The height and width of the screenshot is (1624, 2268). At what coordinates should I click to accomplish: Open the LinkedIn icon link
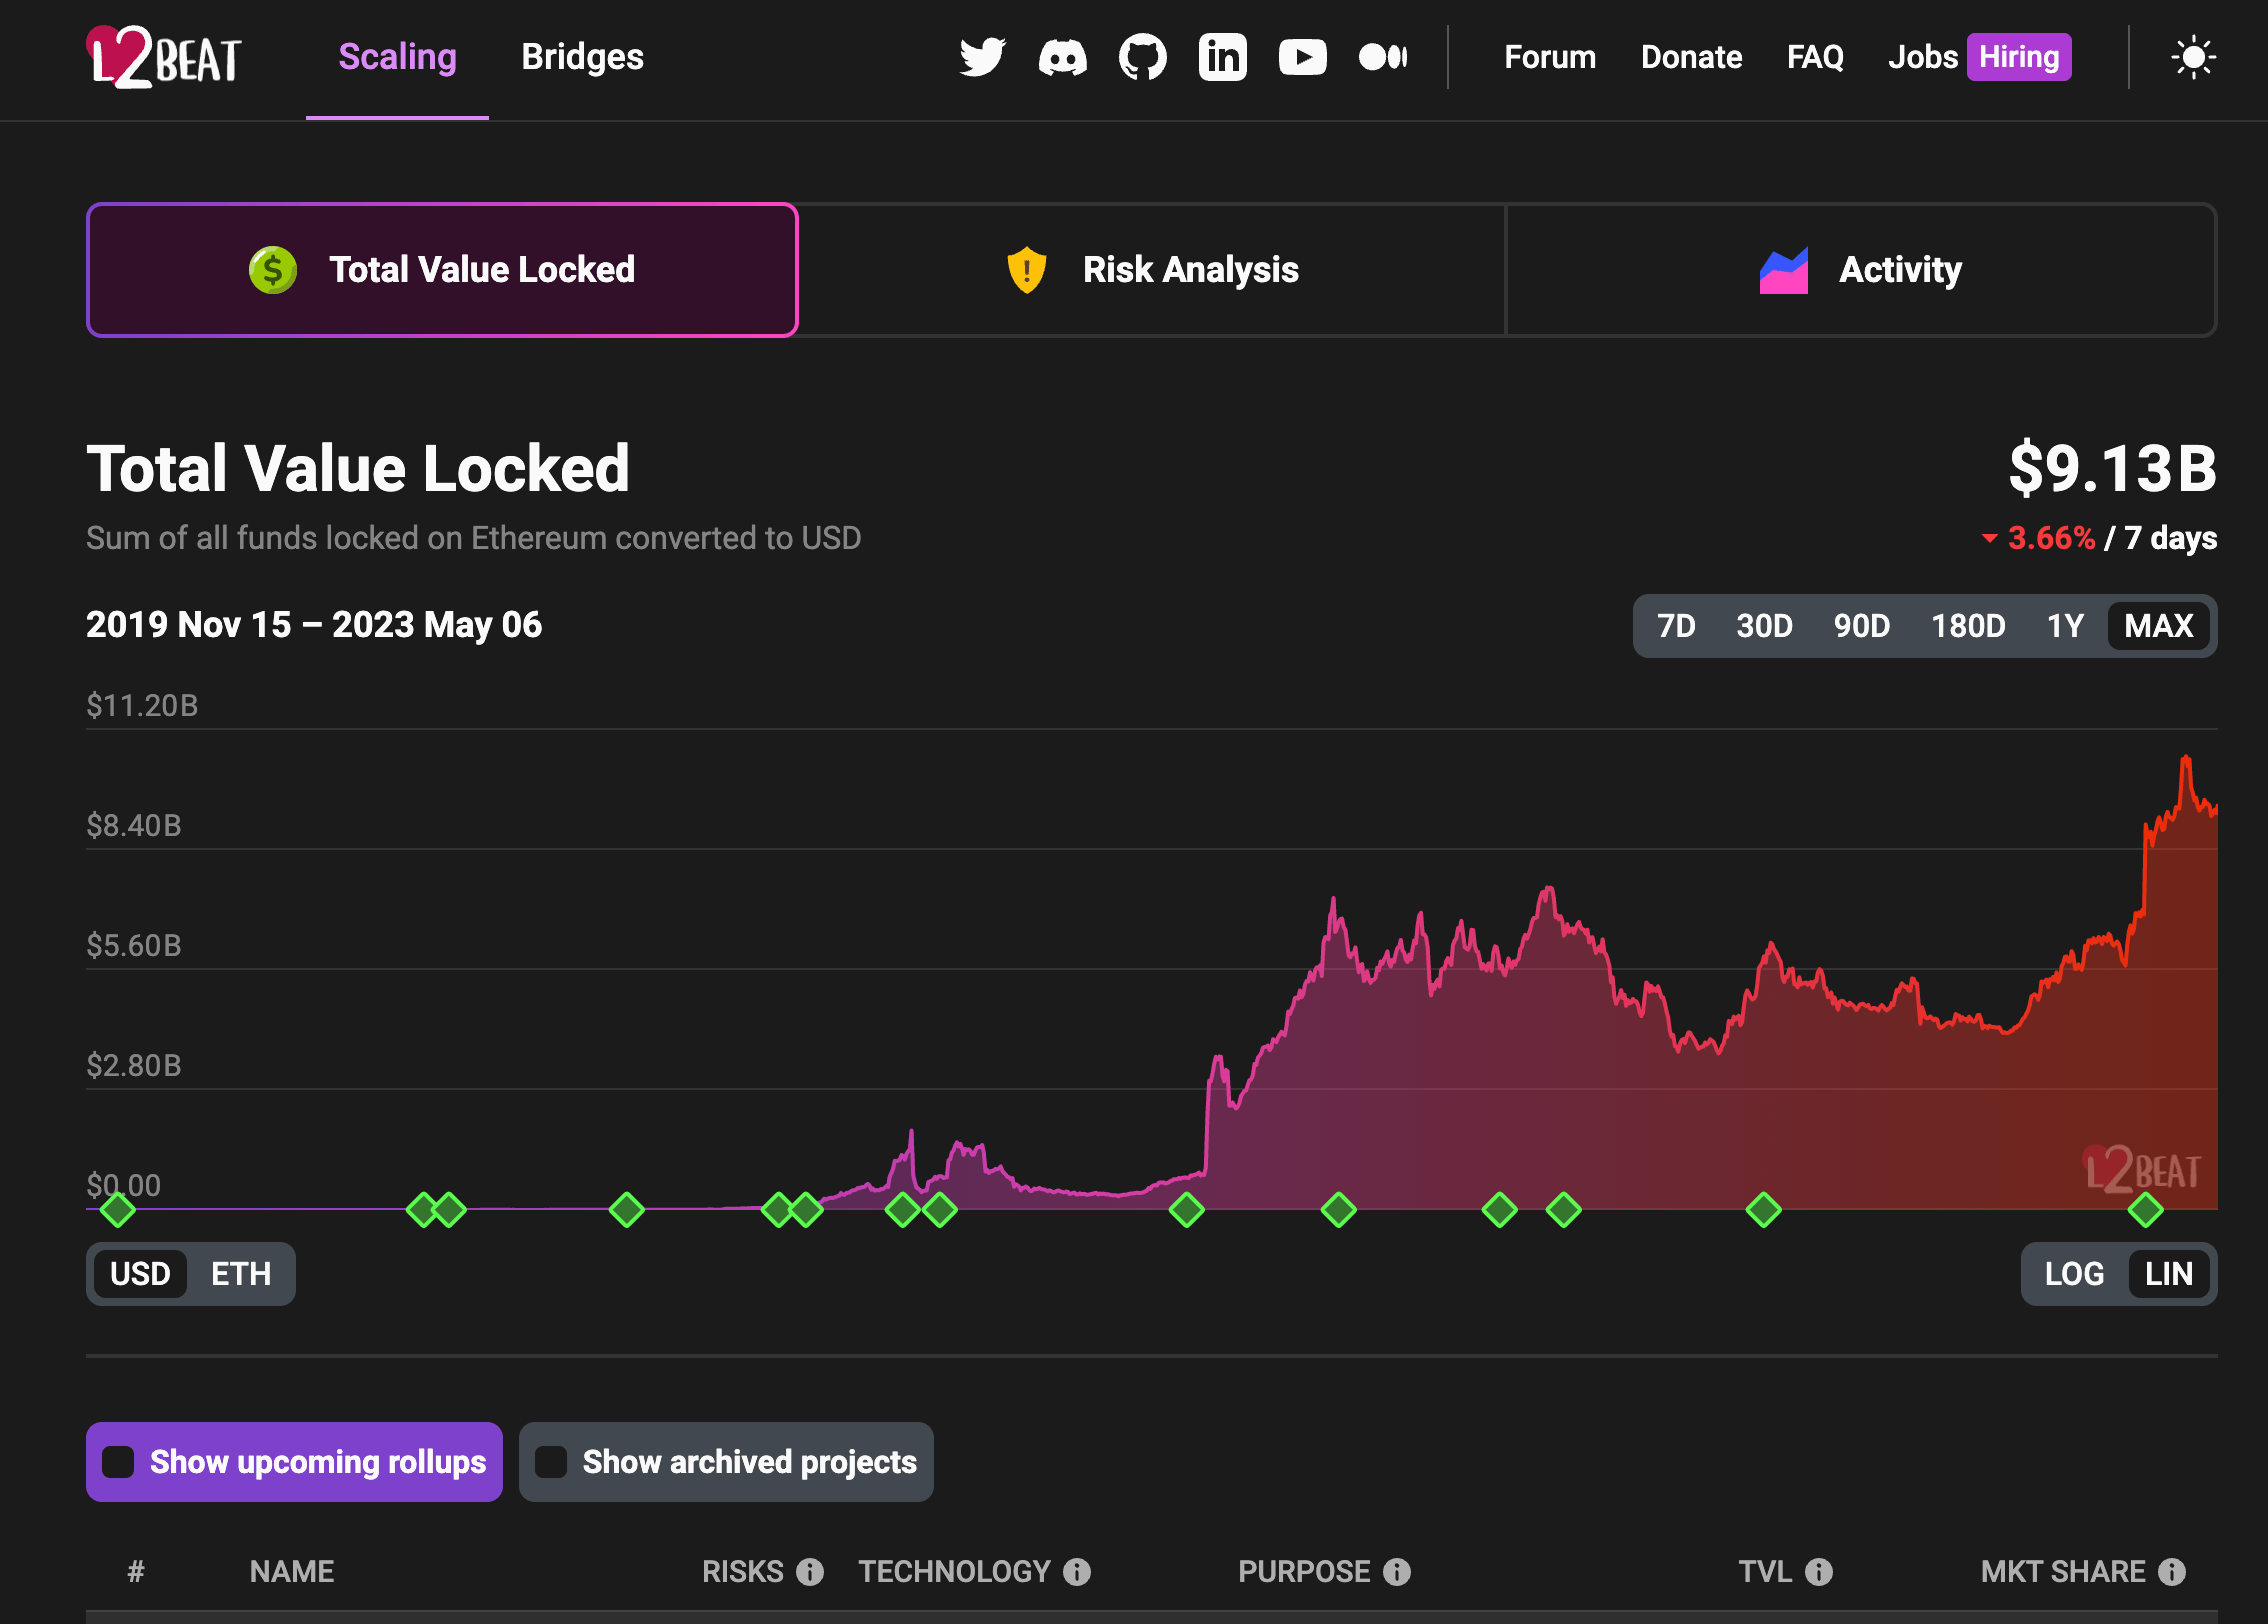pos(1222,57)
